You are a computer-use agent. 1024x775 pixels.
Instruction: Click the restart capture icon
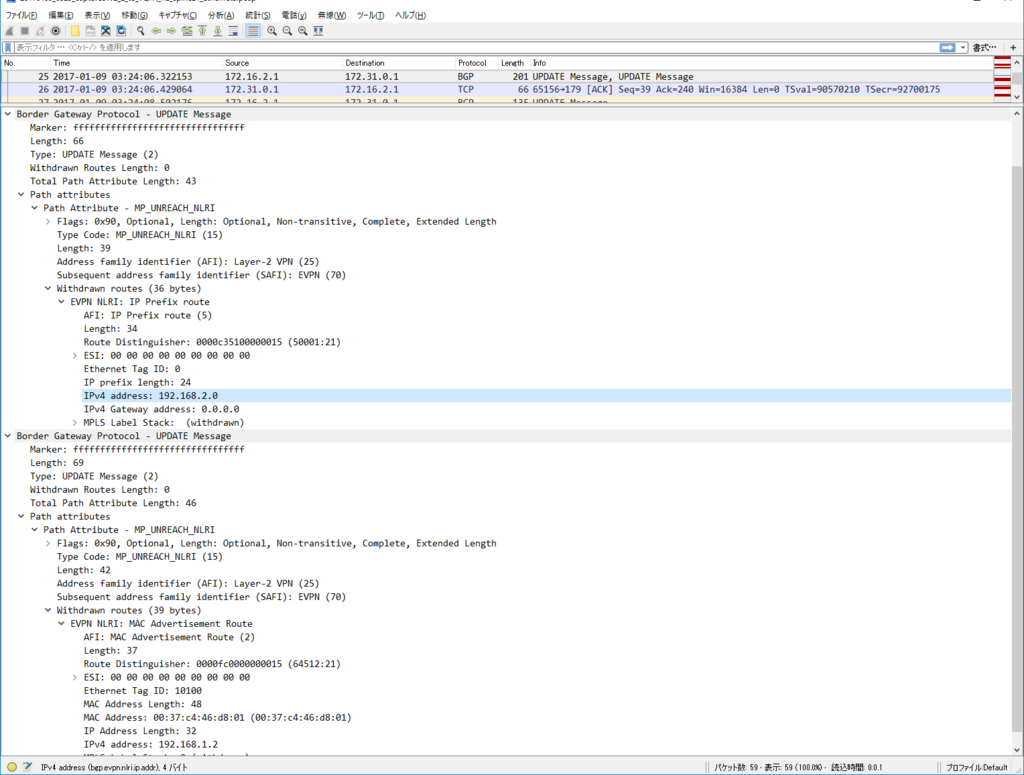coord(40,31)
